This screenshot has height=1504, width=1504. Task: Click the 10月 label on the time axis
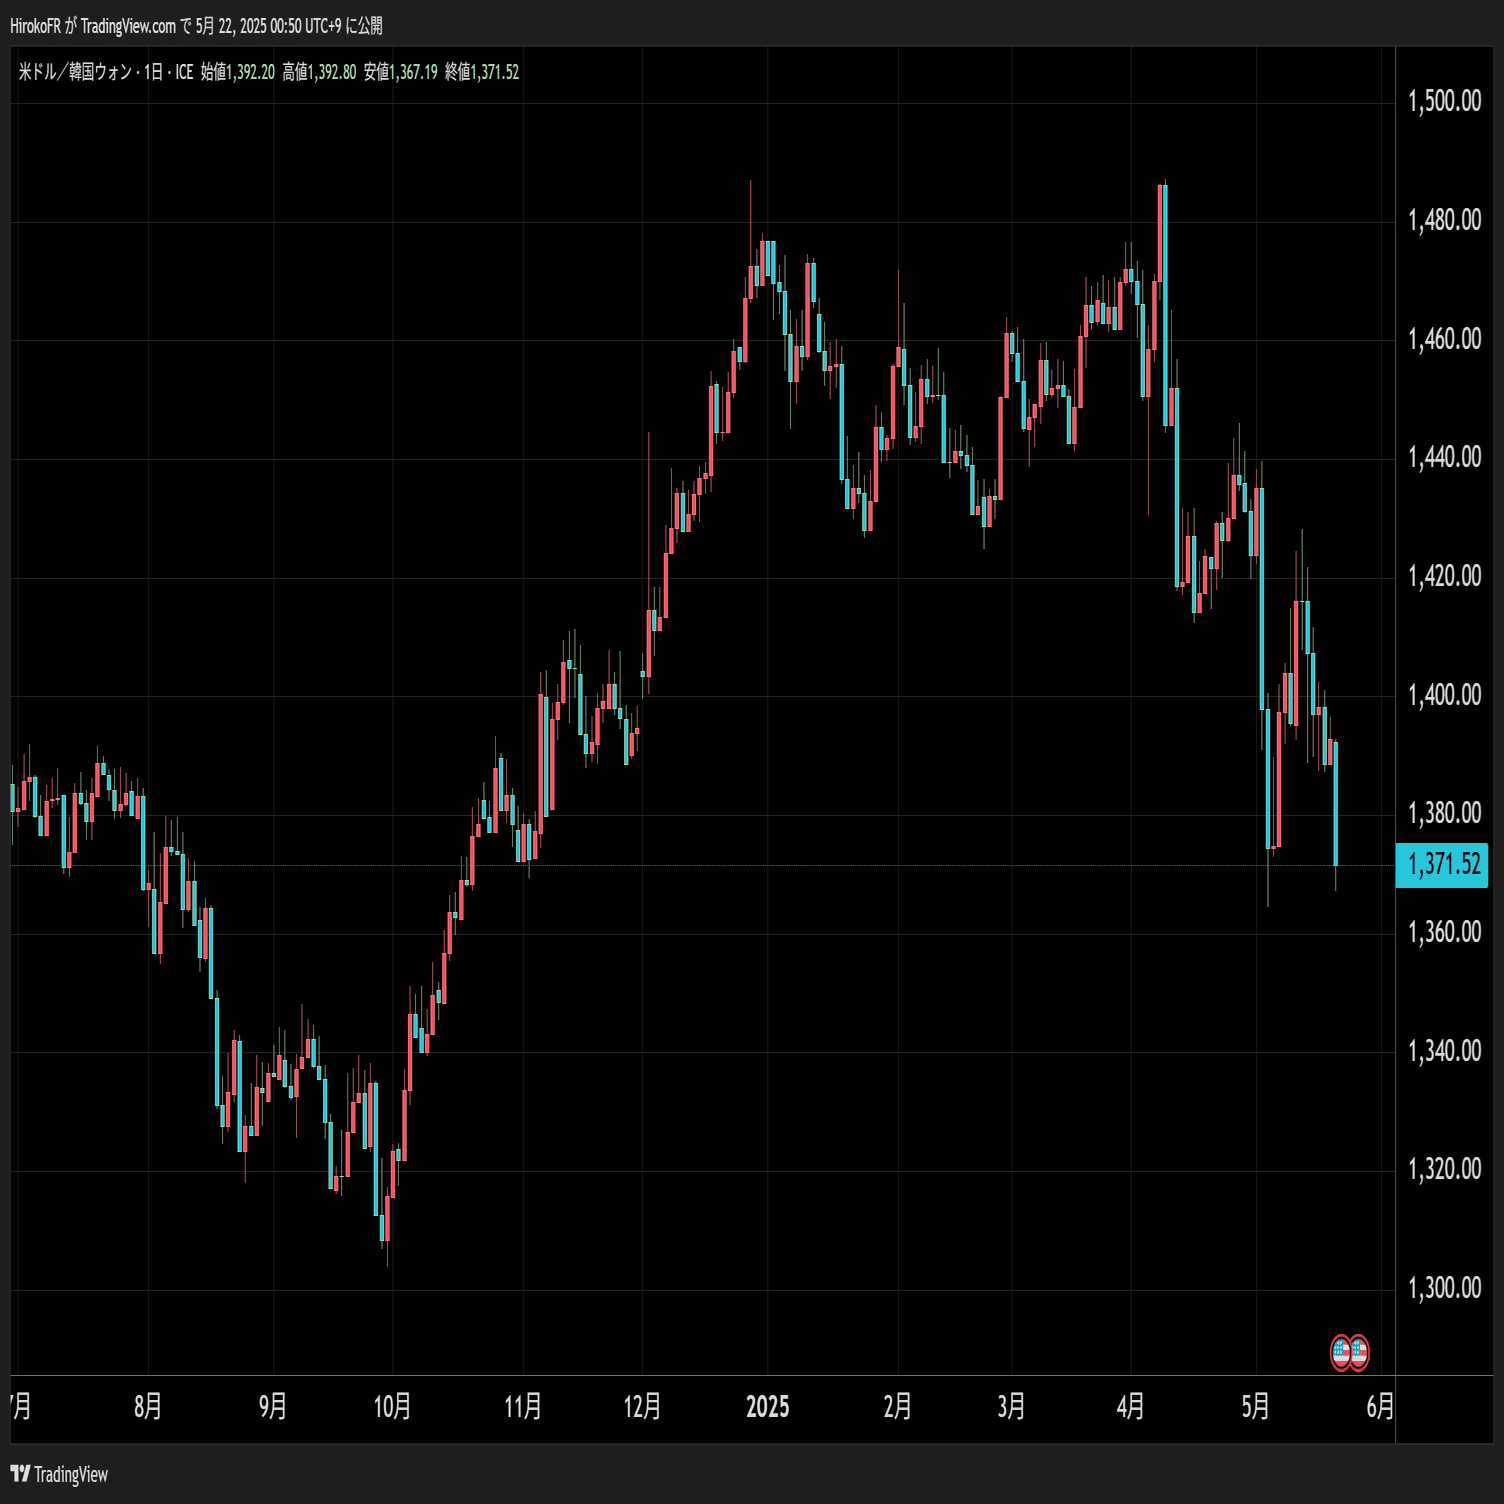coord(392,1407)
